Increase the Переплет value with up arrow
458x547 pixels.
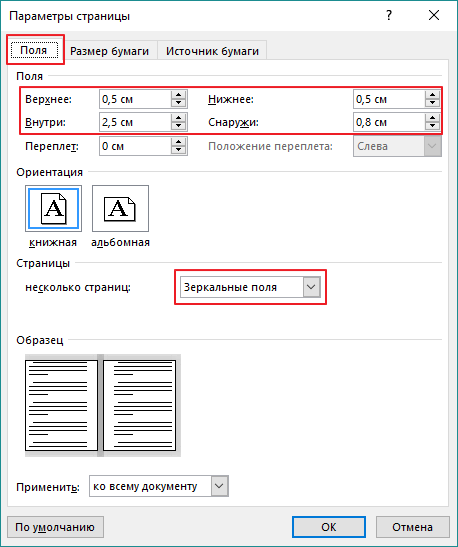pyautogui.click(x=179, y=142)
